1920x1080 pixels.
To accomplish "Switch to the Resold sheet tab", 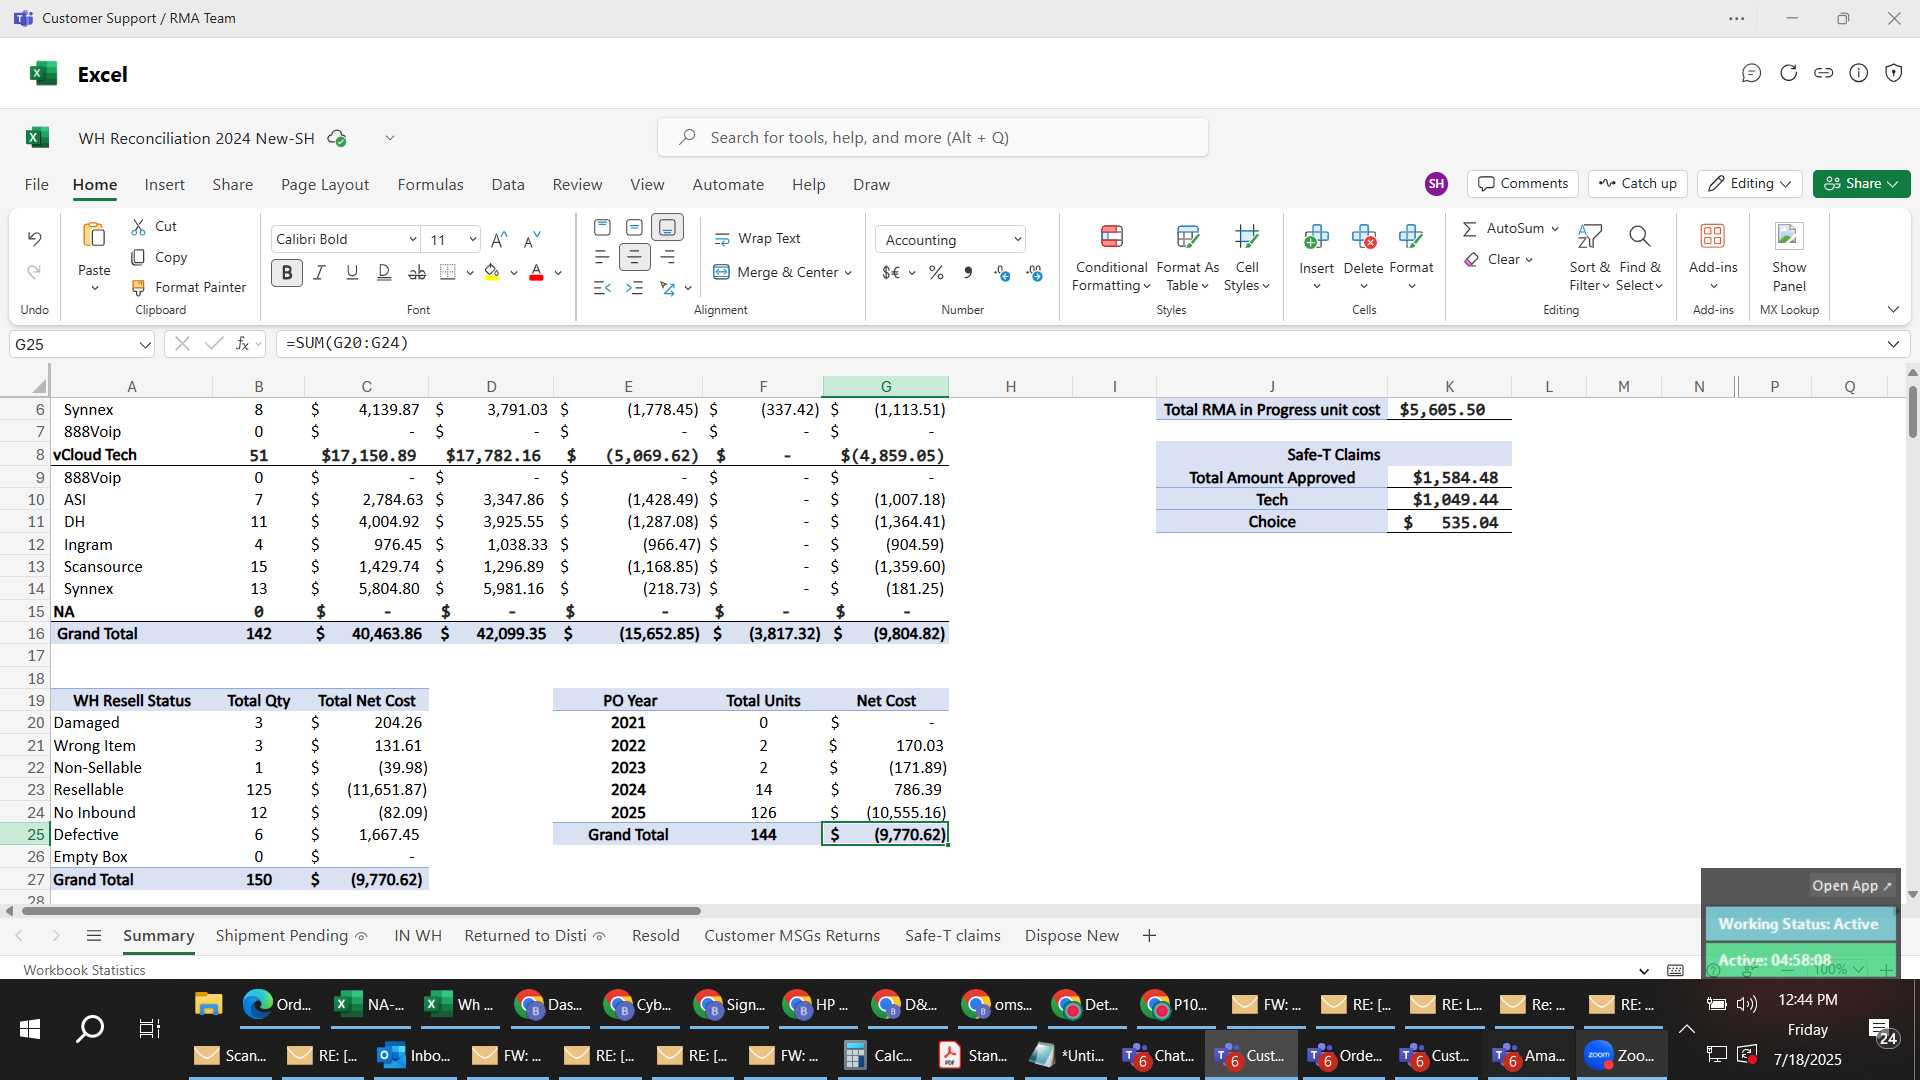I will [x=655, y=936].
